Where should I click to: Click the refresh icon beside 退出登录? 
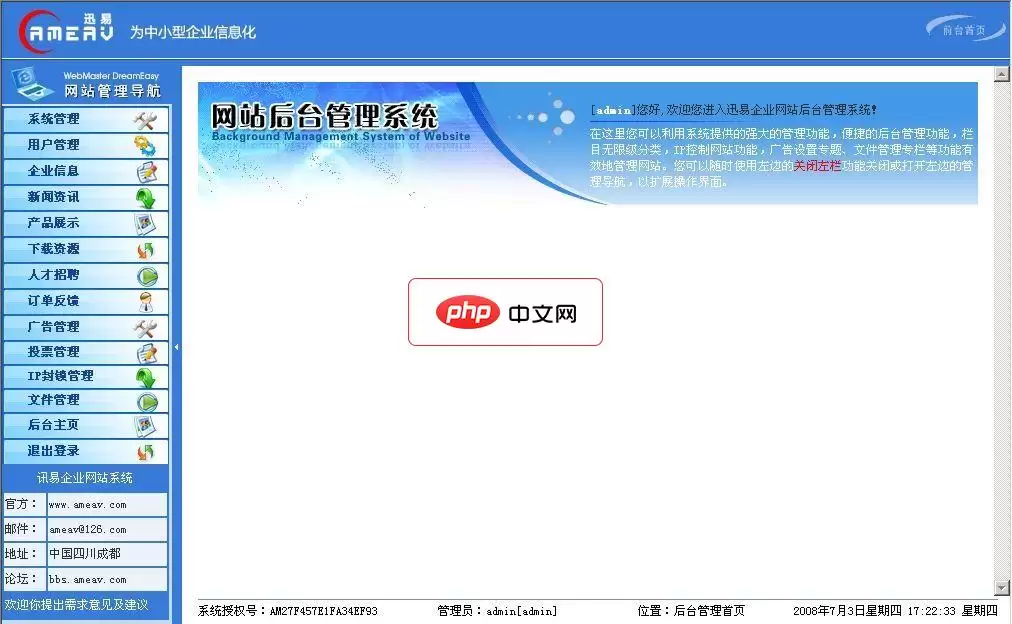(x=146, y=452)
